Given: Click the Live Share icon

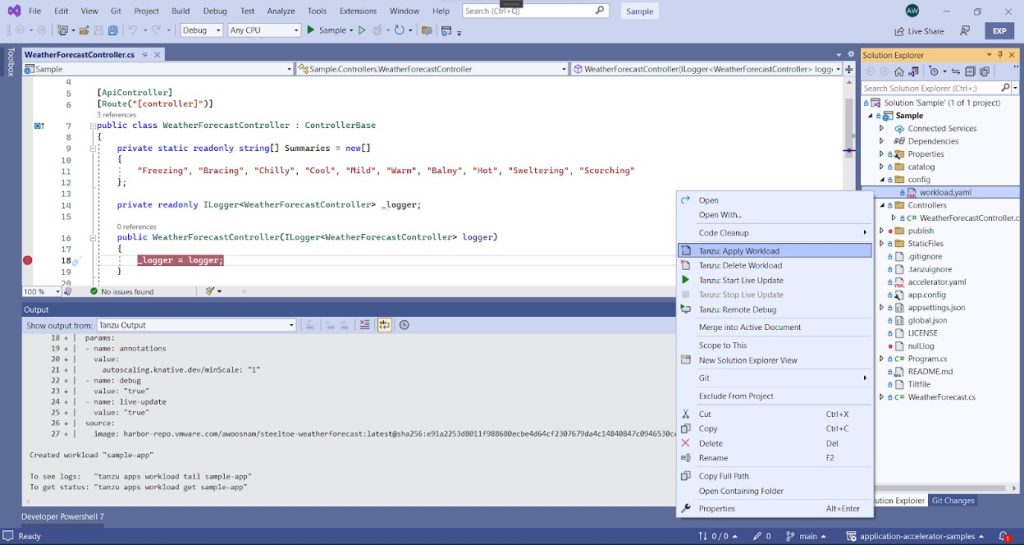Looking at the screenshot, I should point(899,31).
